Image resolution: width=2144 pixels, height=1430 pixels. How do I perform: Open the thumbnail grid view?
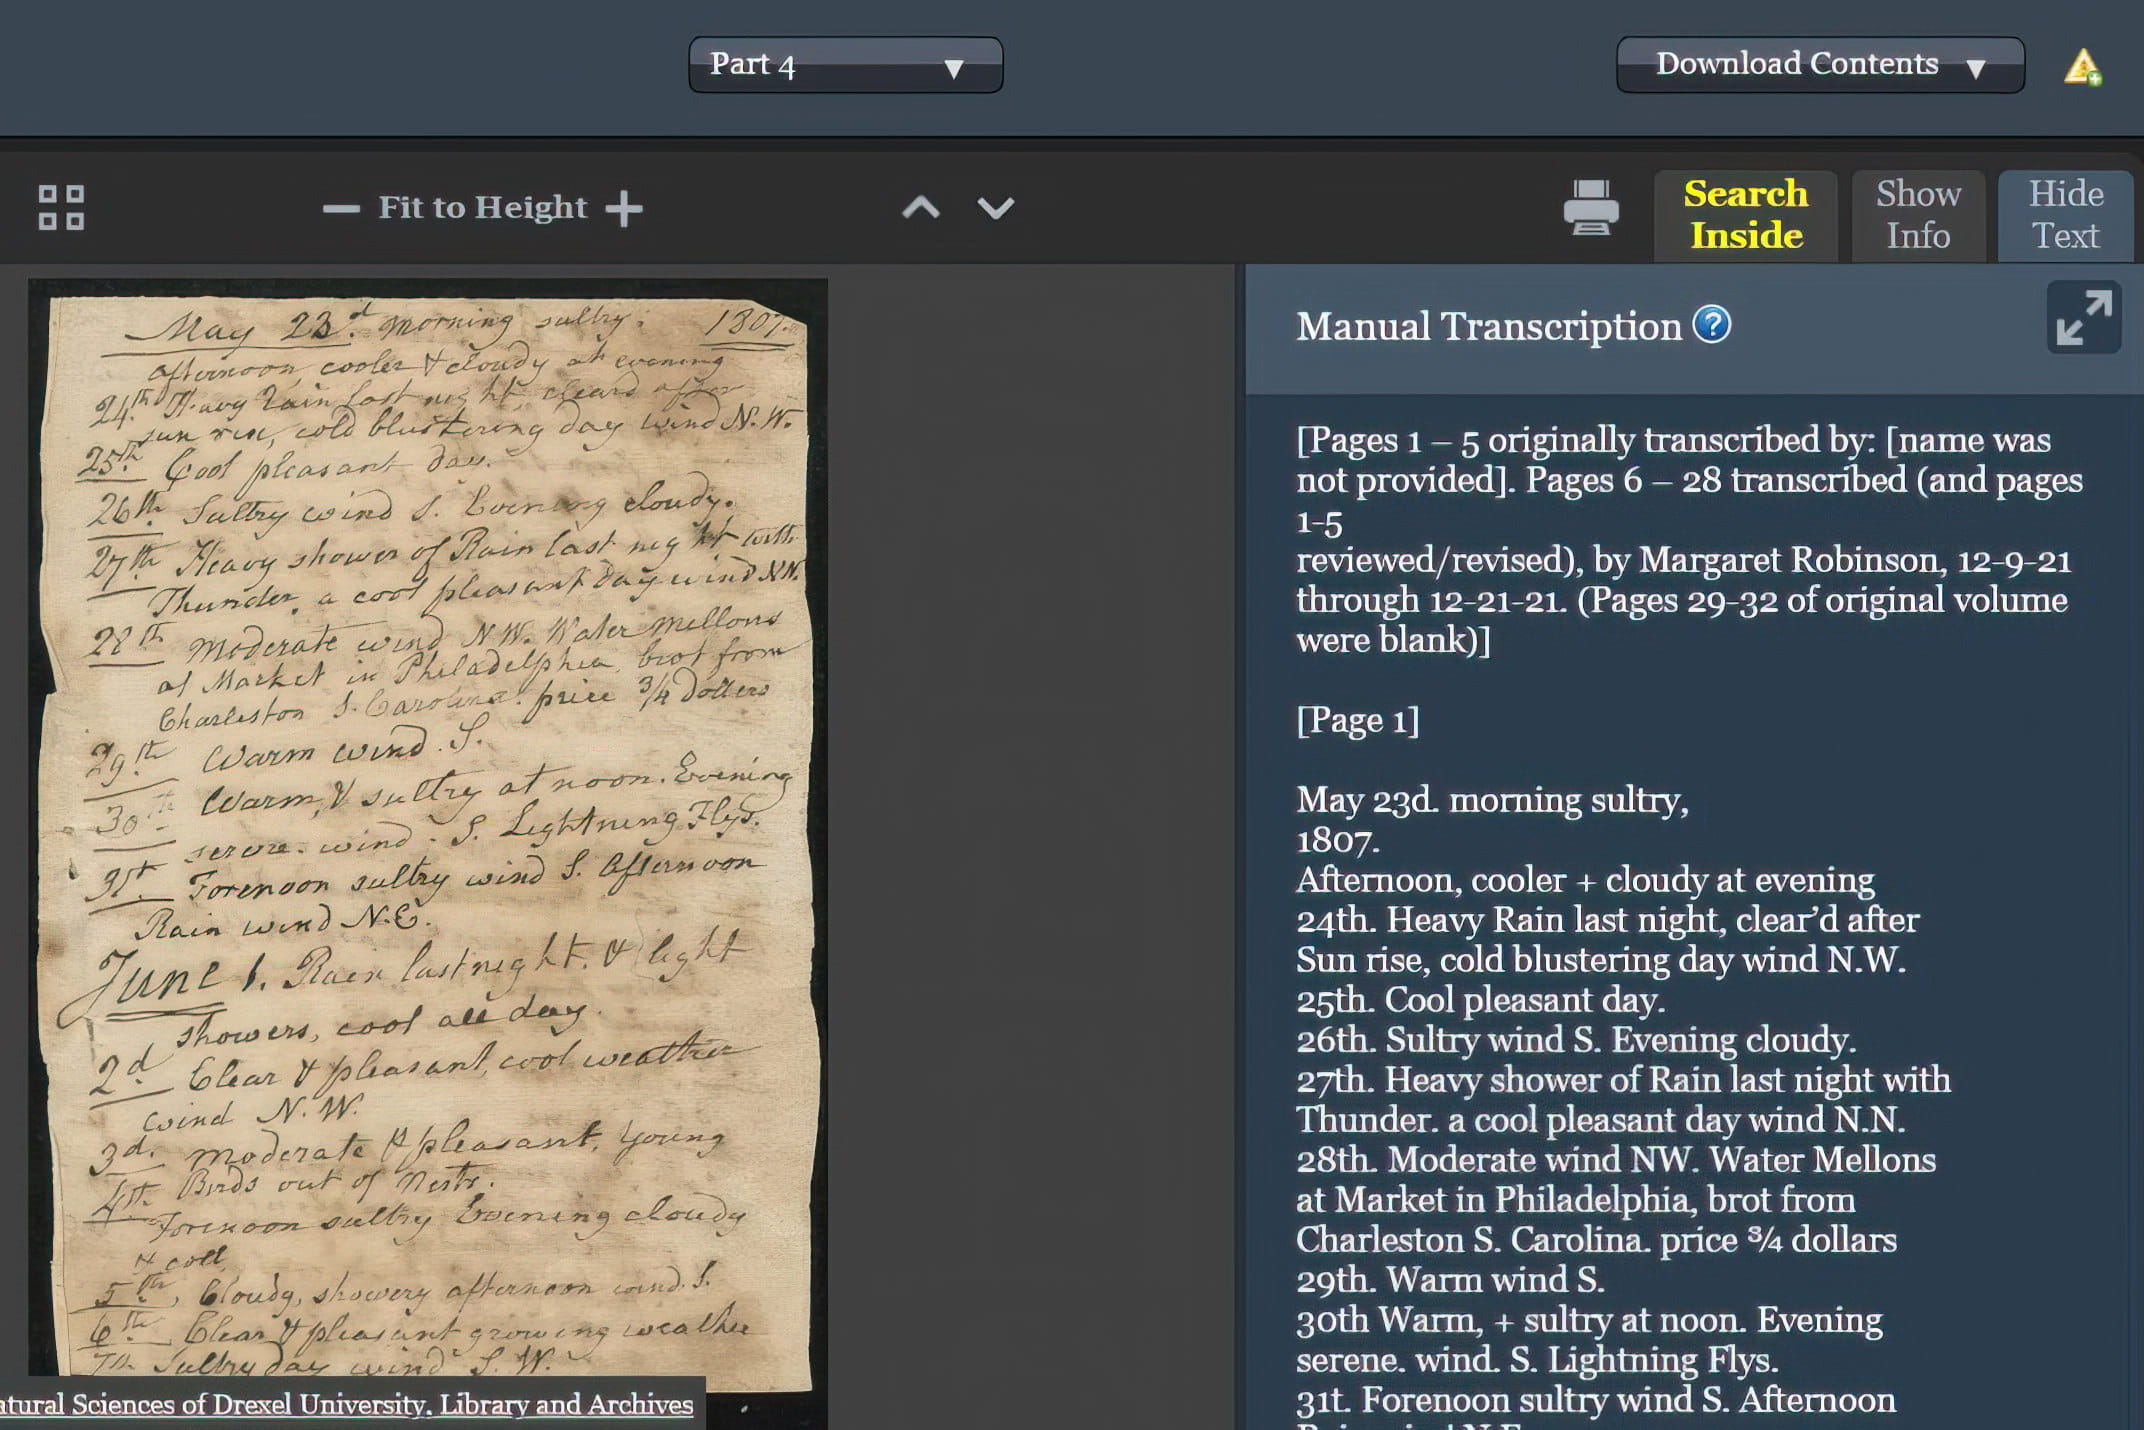(x=62, y=207)
